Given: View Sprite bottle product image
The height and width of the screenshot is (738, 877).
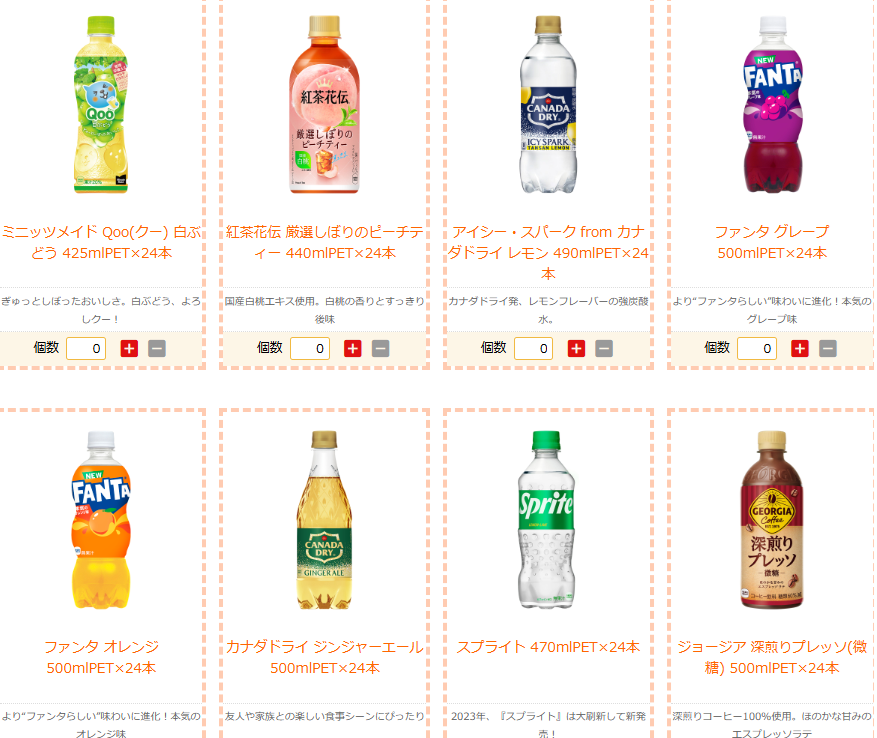Looking at the screenshot, I should click(x=546, y=520).
